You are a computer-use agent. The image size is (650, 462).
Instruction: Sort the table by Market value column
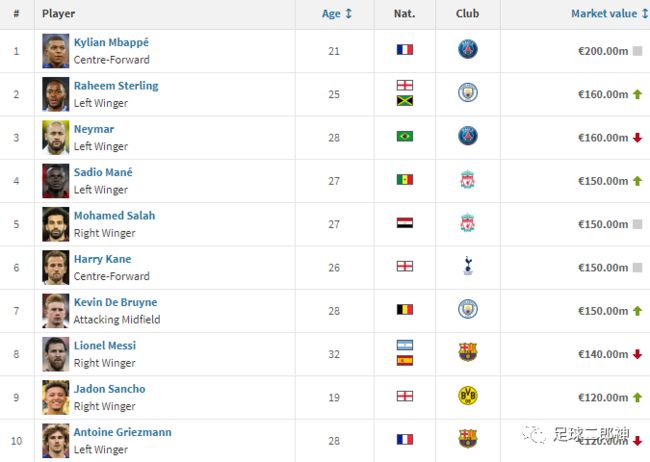(609, 13)
